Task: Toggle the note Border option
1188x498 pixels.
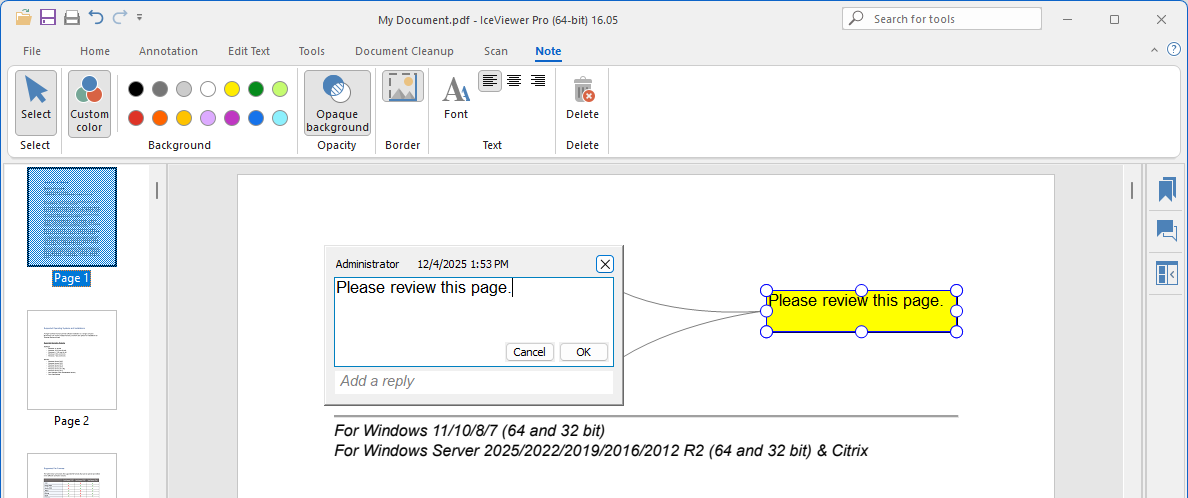Action: pyautogui.click(x=402, y=87)
